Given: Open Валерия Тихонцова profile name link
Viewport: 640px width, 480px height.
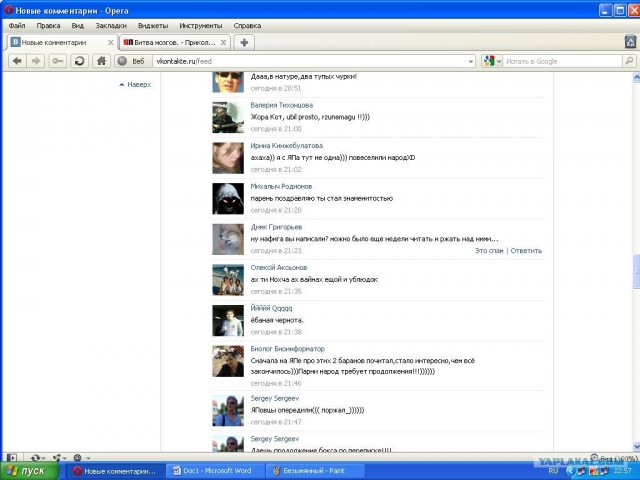Looking at the screenshot, I should tap(281, 105).
